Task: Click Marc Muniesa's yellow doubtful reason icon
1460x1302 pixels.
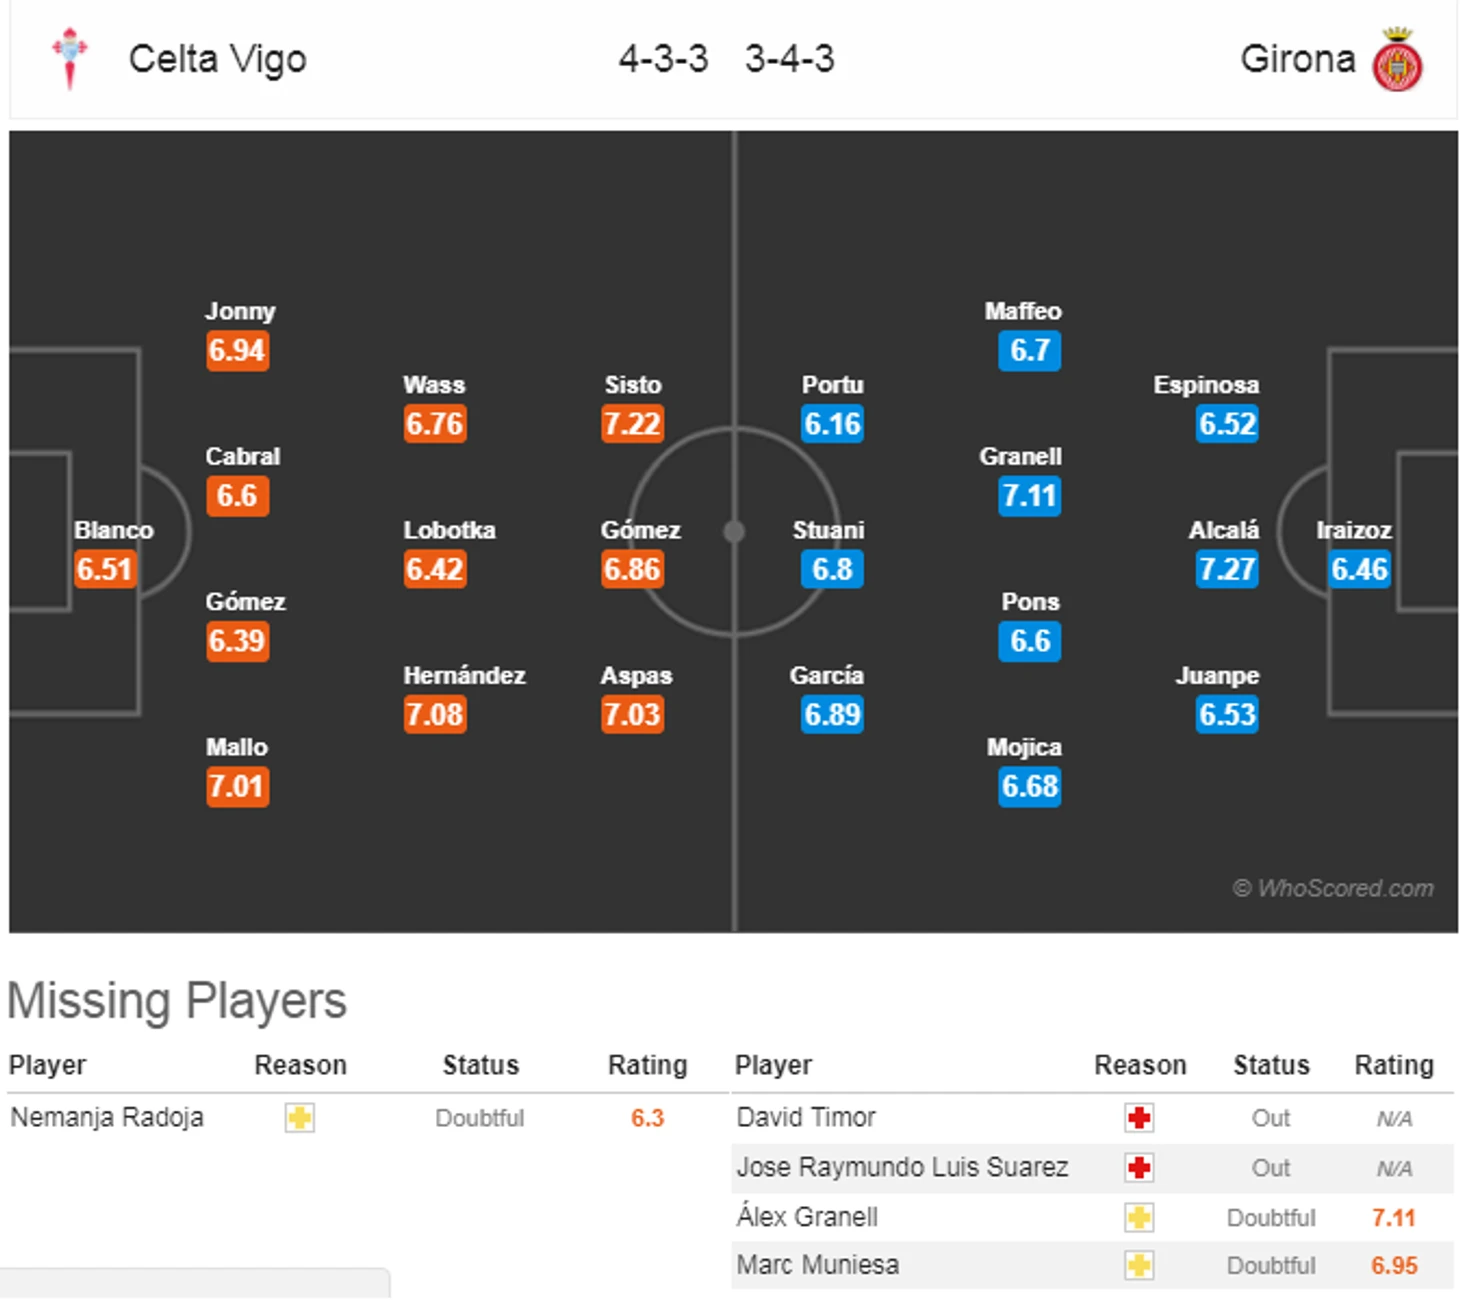Action: 1139,1265
